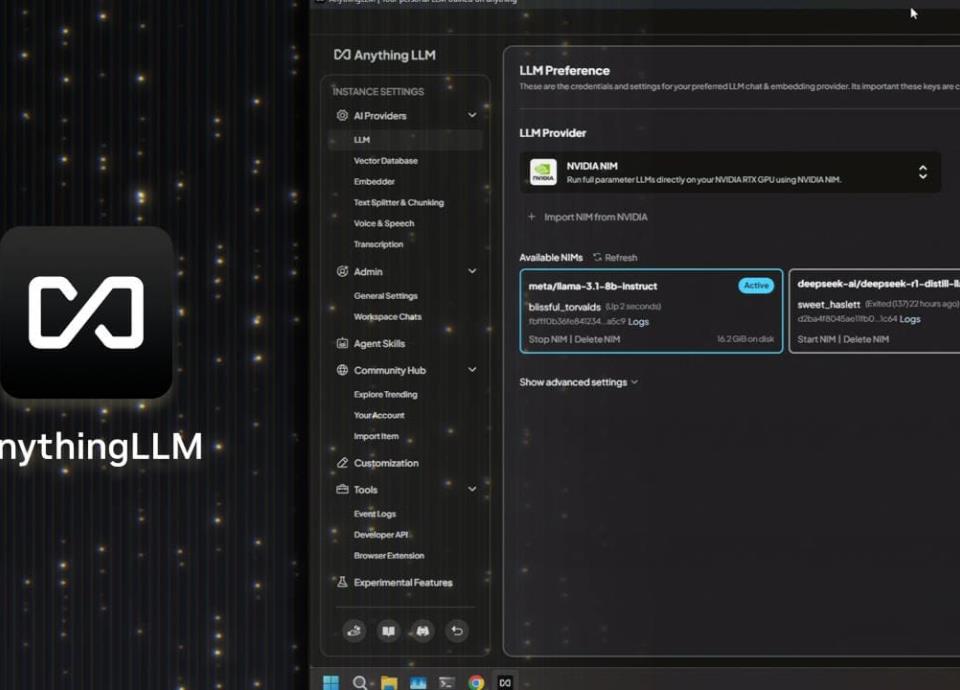The height and width of the screenshot is (690, 960).
Task: Click the sweet_haslett container name
Action: click(x=828, y=304)
